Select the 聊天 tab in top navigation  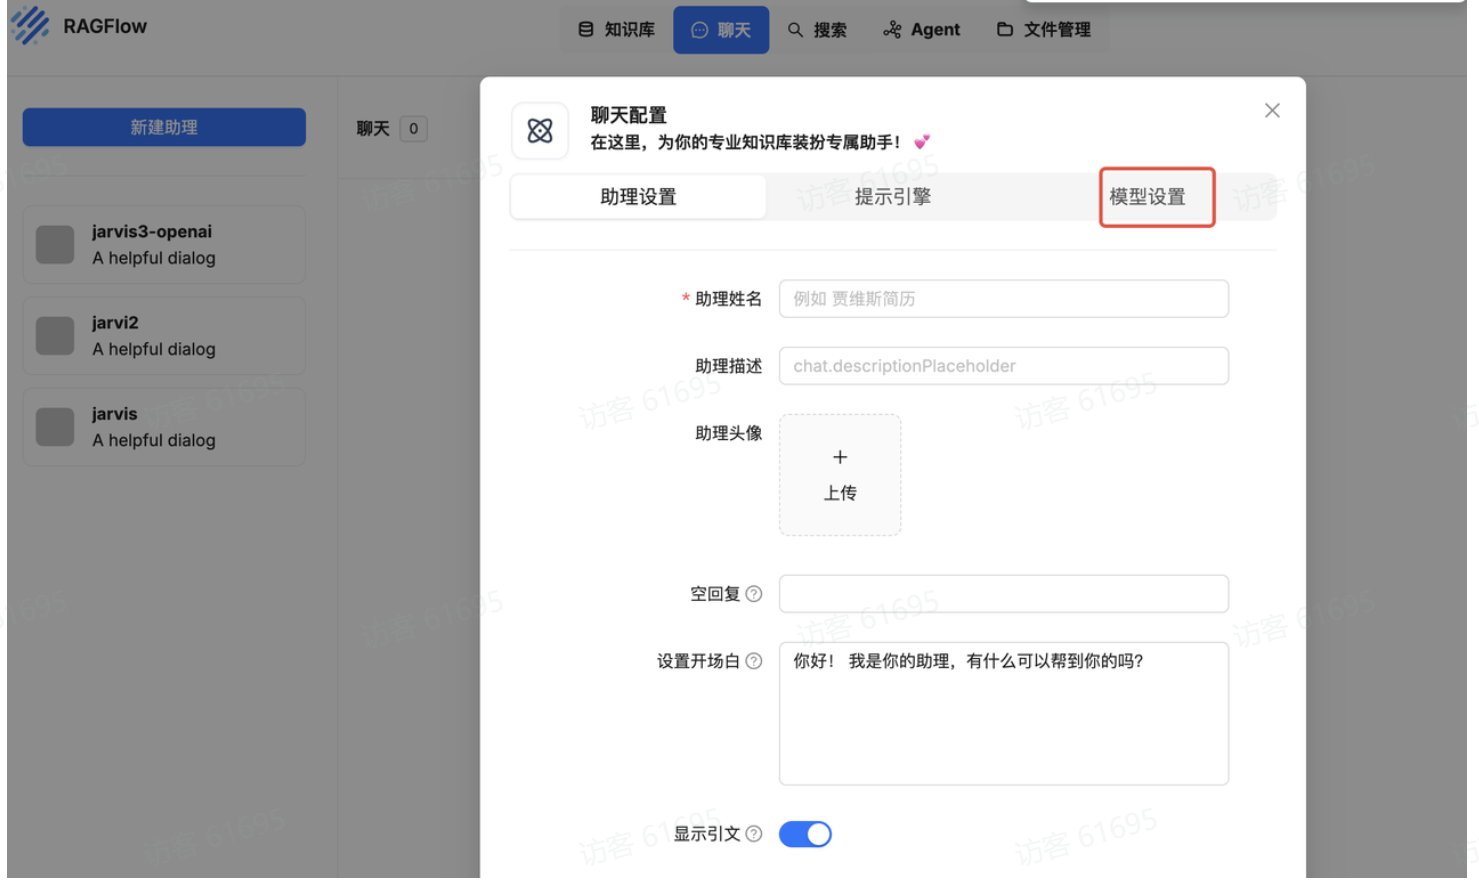tap(721, 30)
